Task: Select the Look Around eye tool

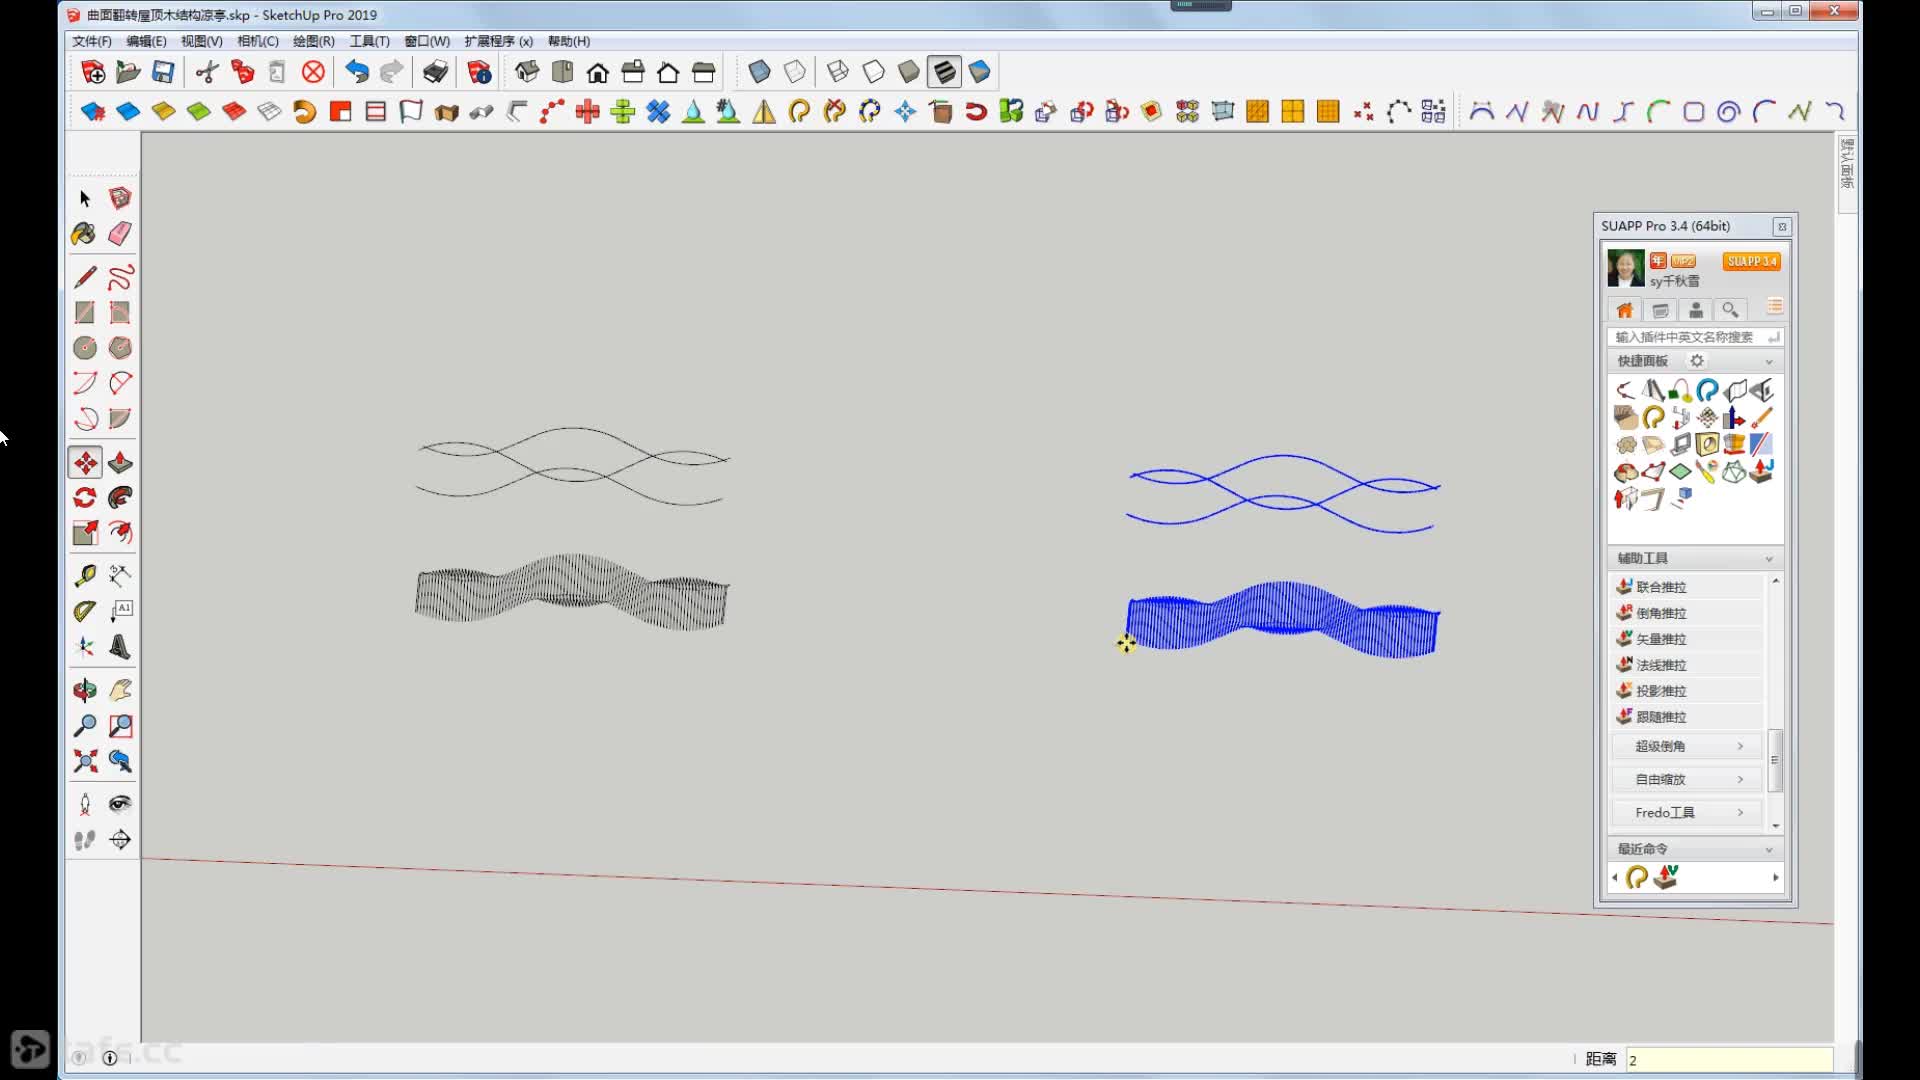Action: 120,804
